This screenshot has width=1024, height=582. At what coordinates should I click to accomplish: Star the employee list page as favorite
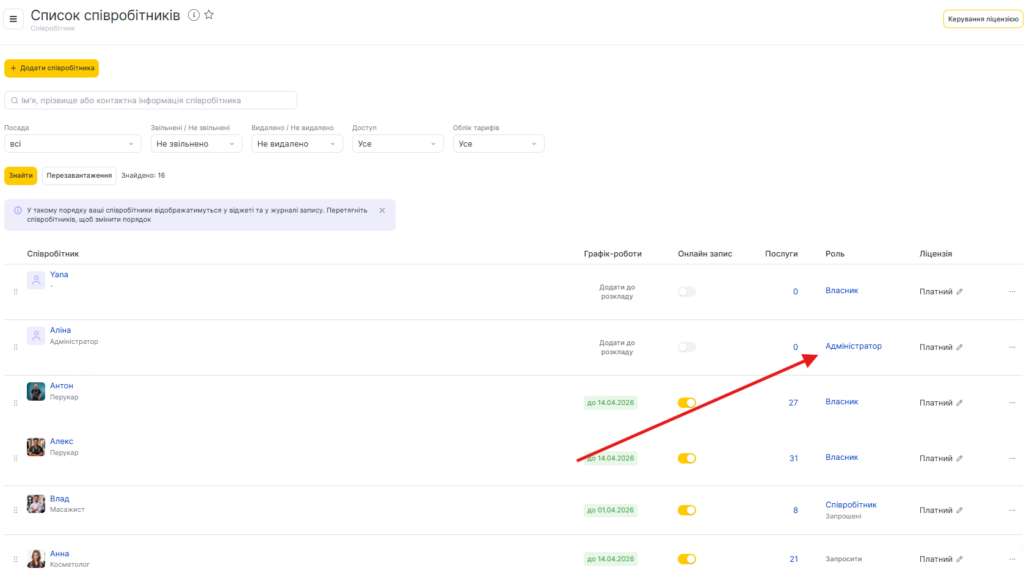209,15
